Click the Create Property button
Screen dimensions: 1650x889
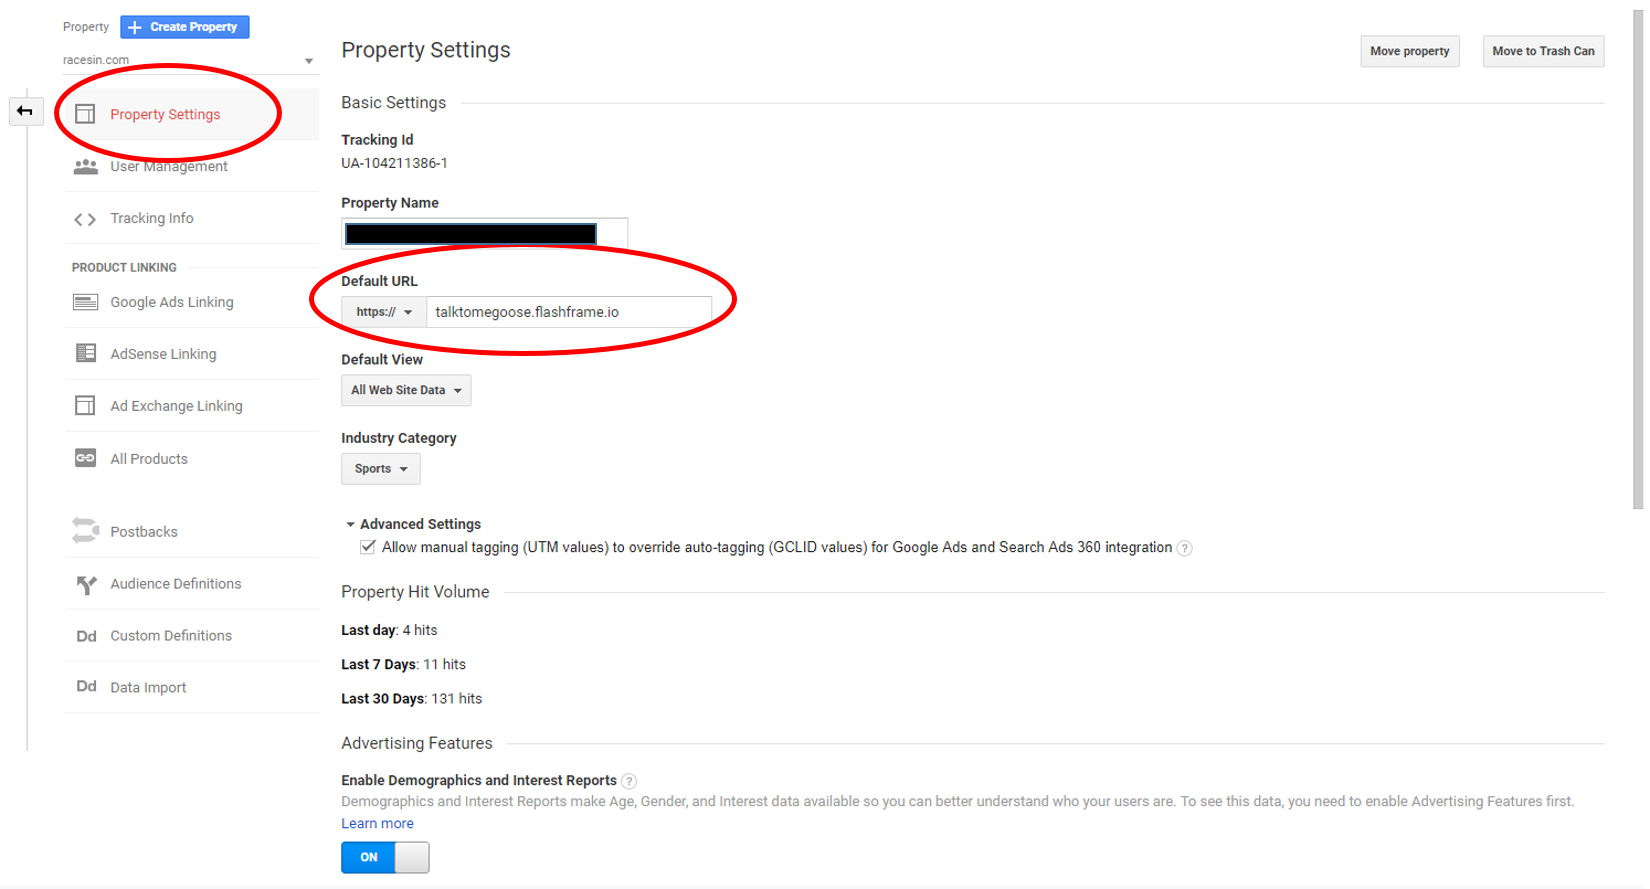pyautogui.click(x=185, y=27)
